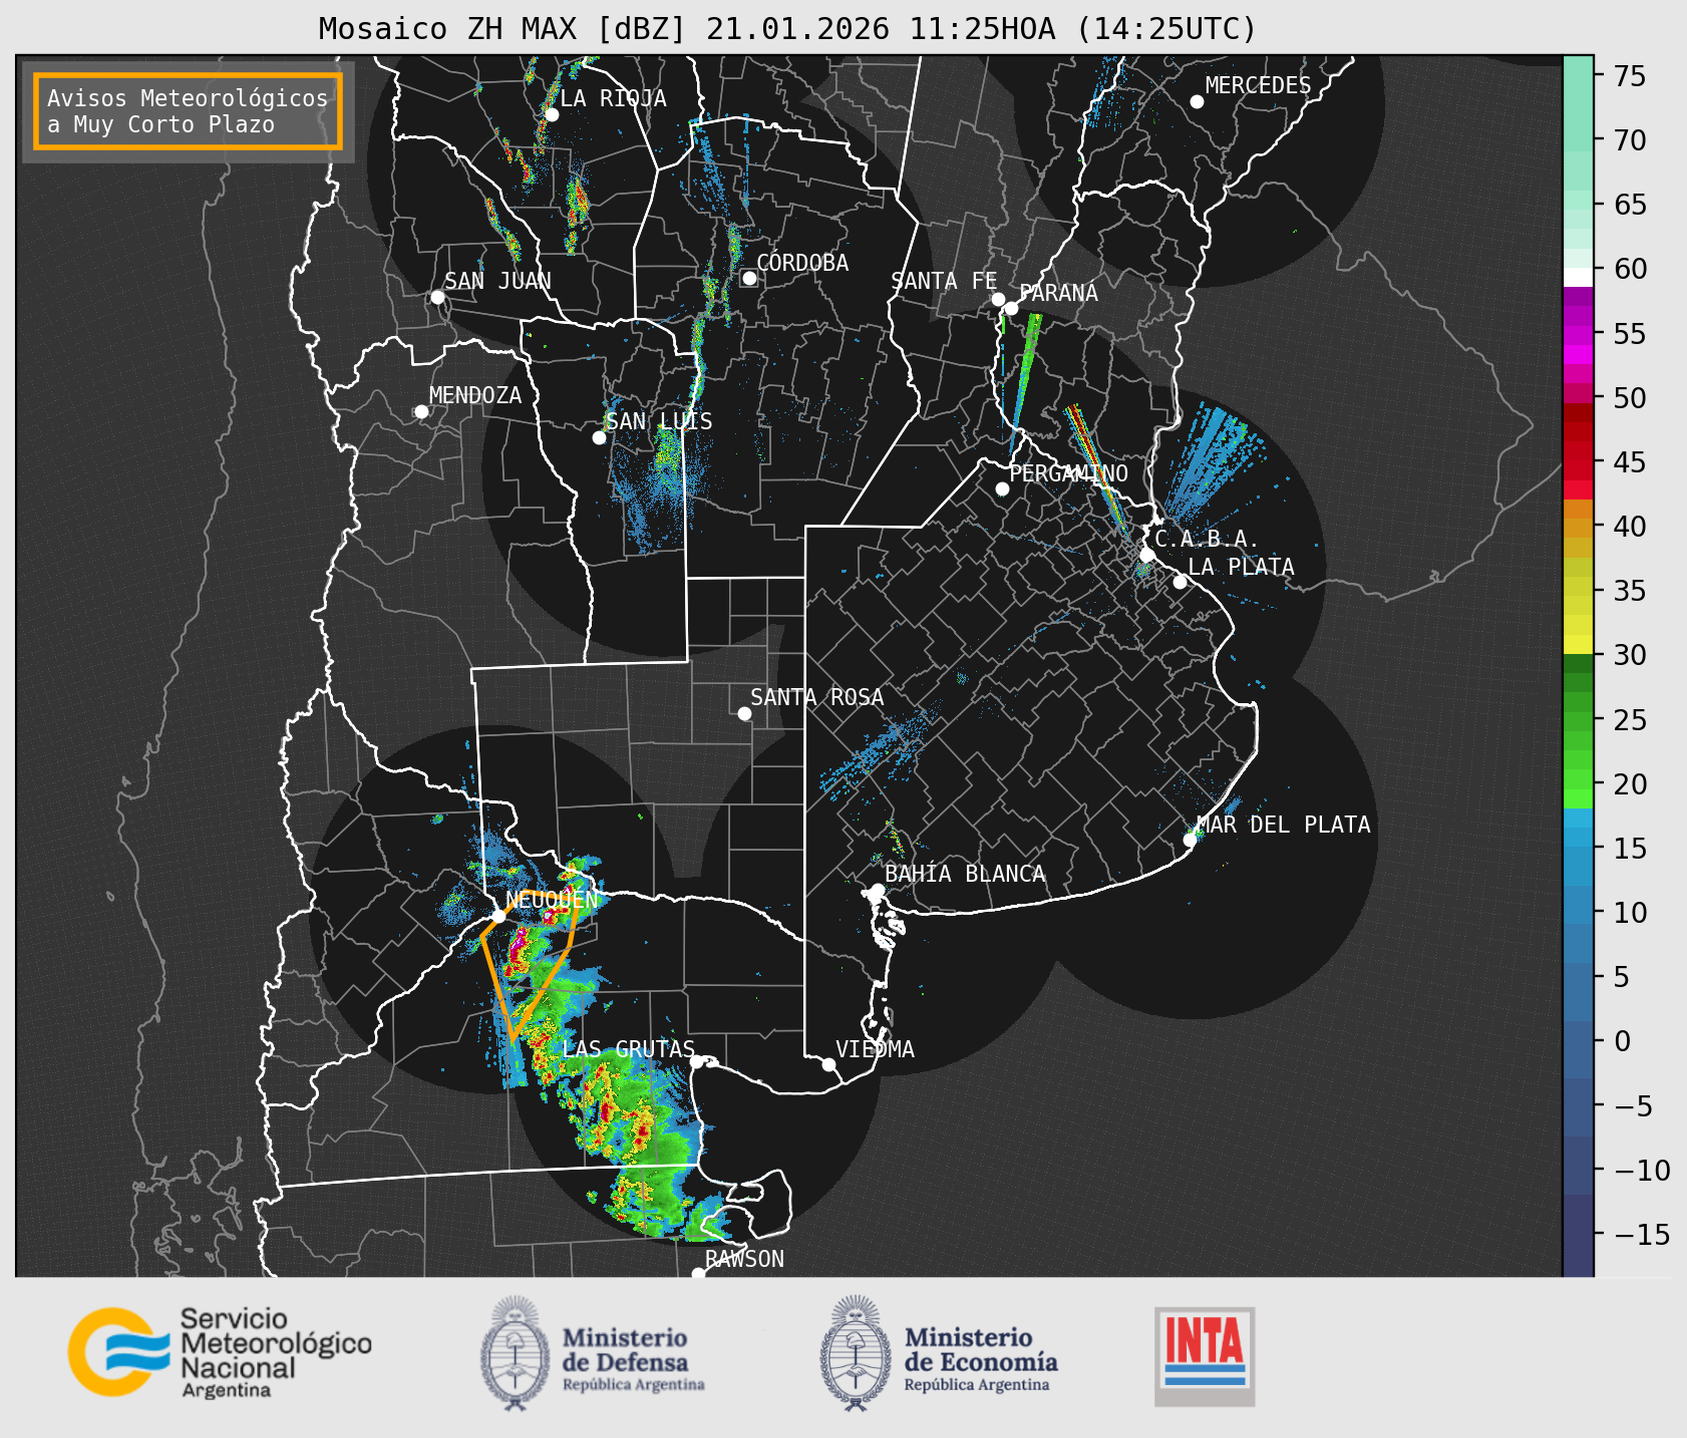The image size is (1687, 1438).
Task: Select the SAN LUIS map label
Action: pyautogui.click(x=659, y=421)
